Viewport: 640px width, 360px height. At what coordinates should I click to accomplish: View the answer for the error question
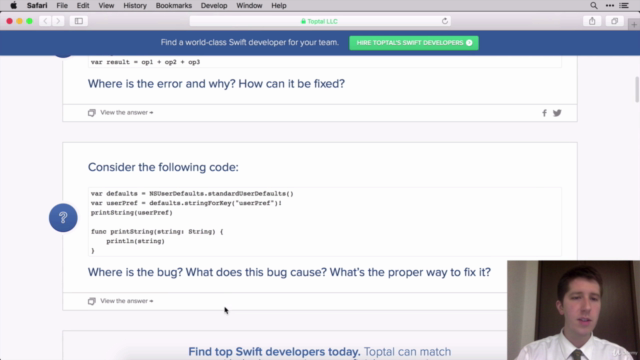pyautogui.click(x=127, y=113)
